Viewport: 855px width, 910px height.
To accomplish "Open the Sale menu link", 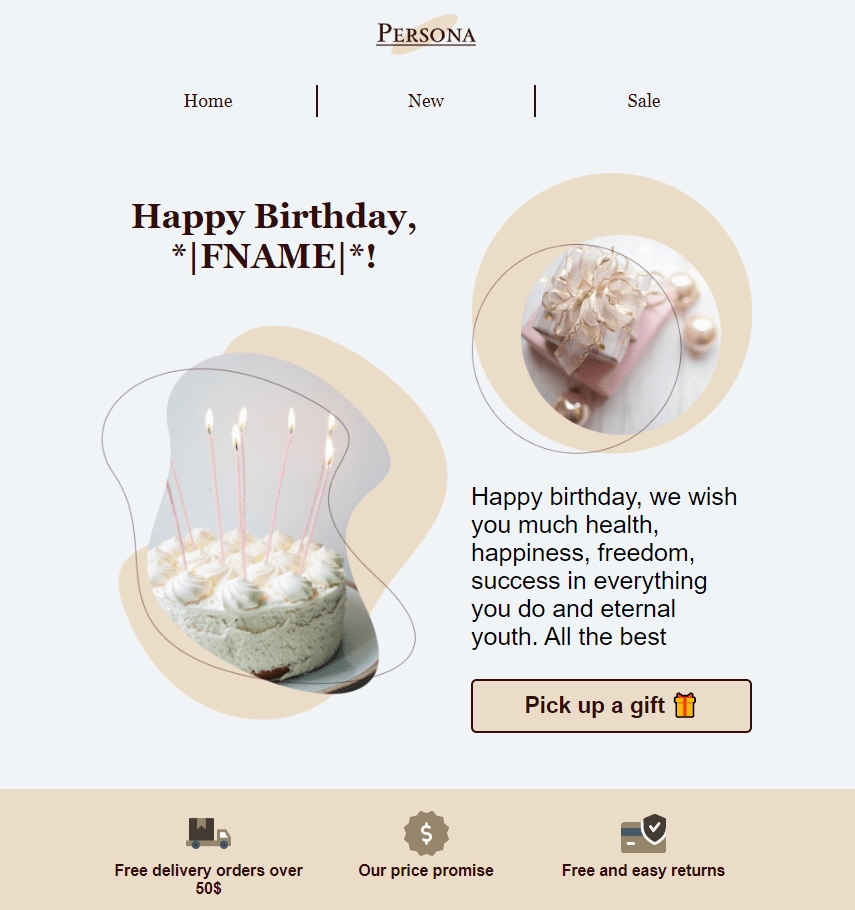I will coord(643,101).
